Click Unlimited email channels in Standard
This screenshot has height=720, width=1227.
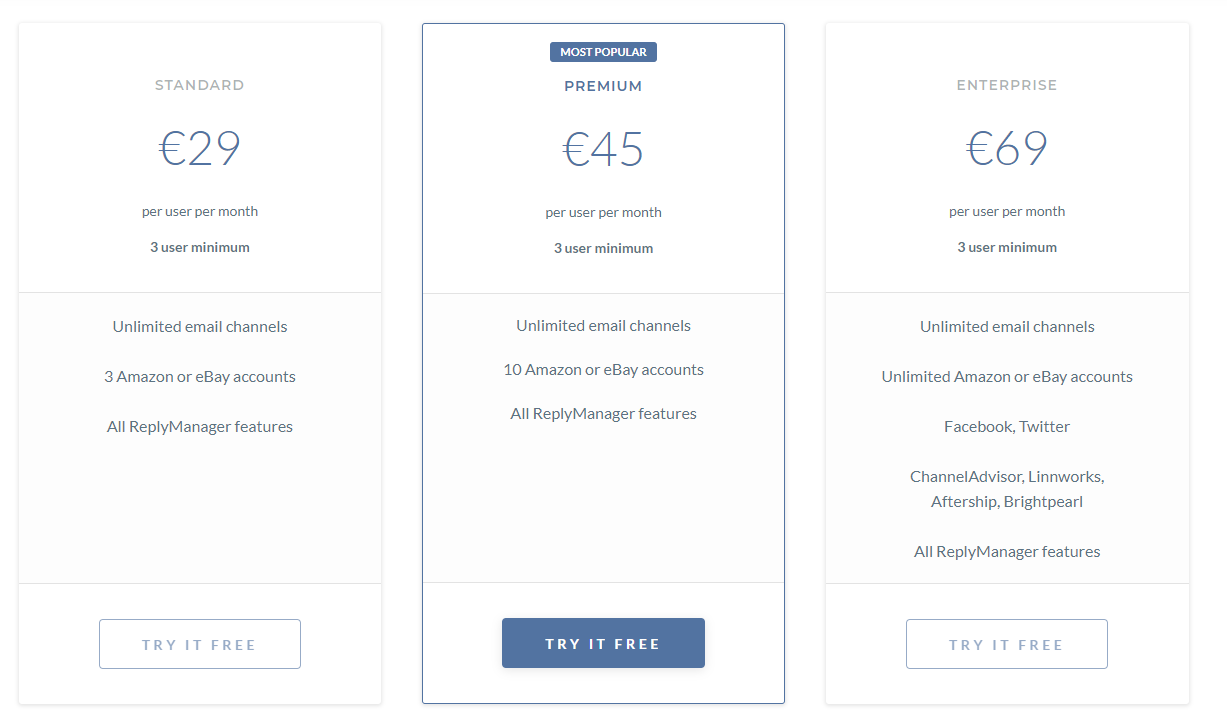[x=200, y=327]
